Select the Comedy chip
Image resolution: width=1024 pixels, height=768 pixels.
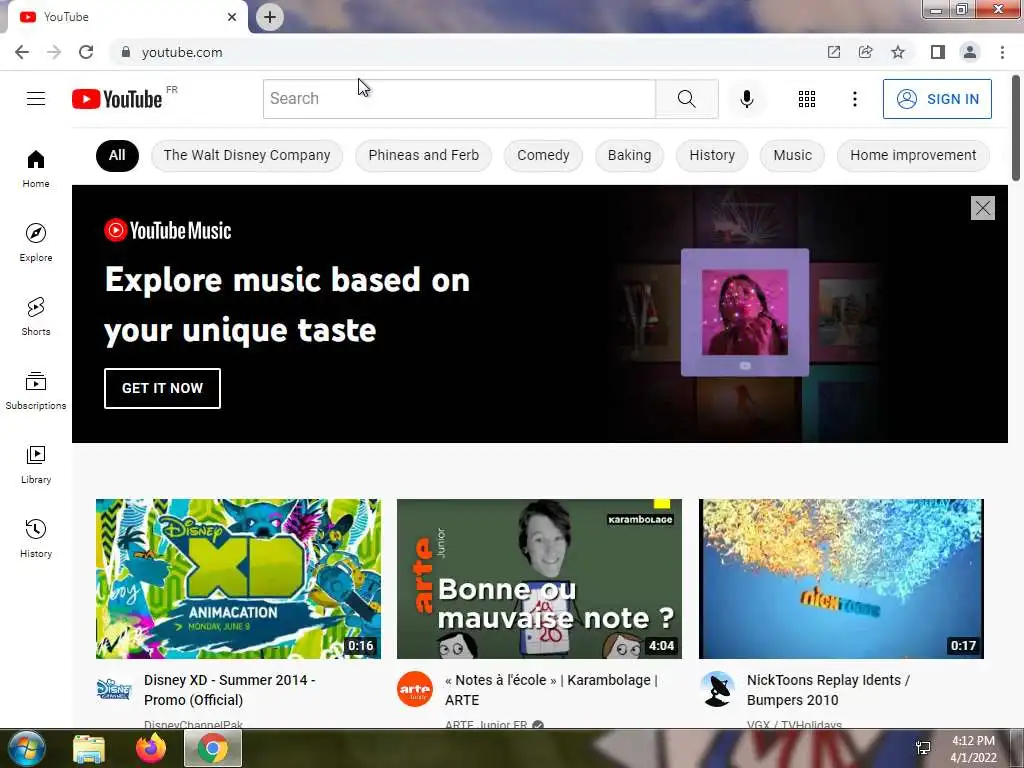click(543, 155)
